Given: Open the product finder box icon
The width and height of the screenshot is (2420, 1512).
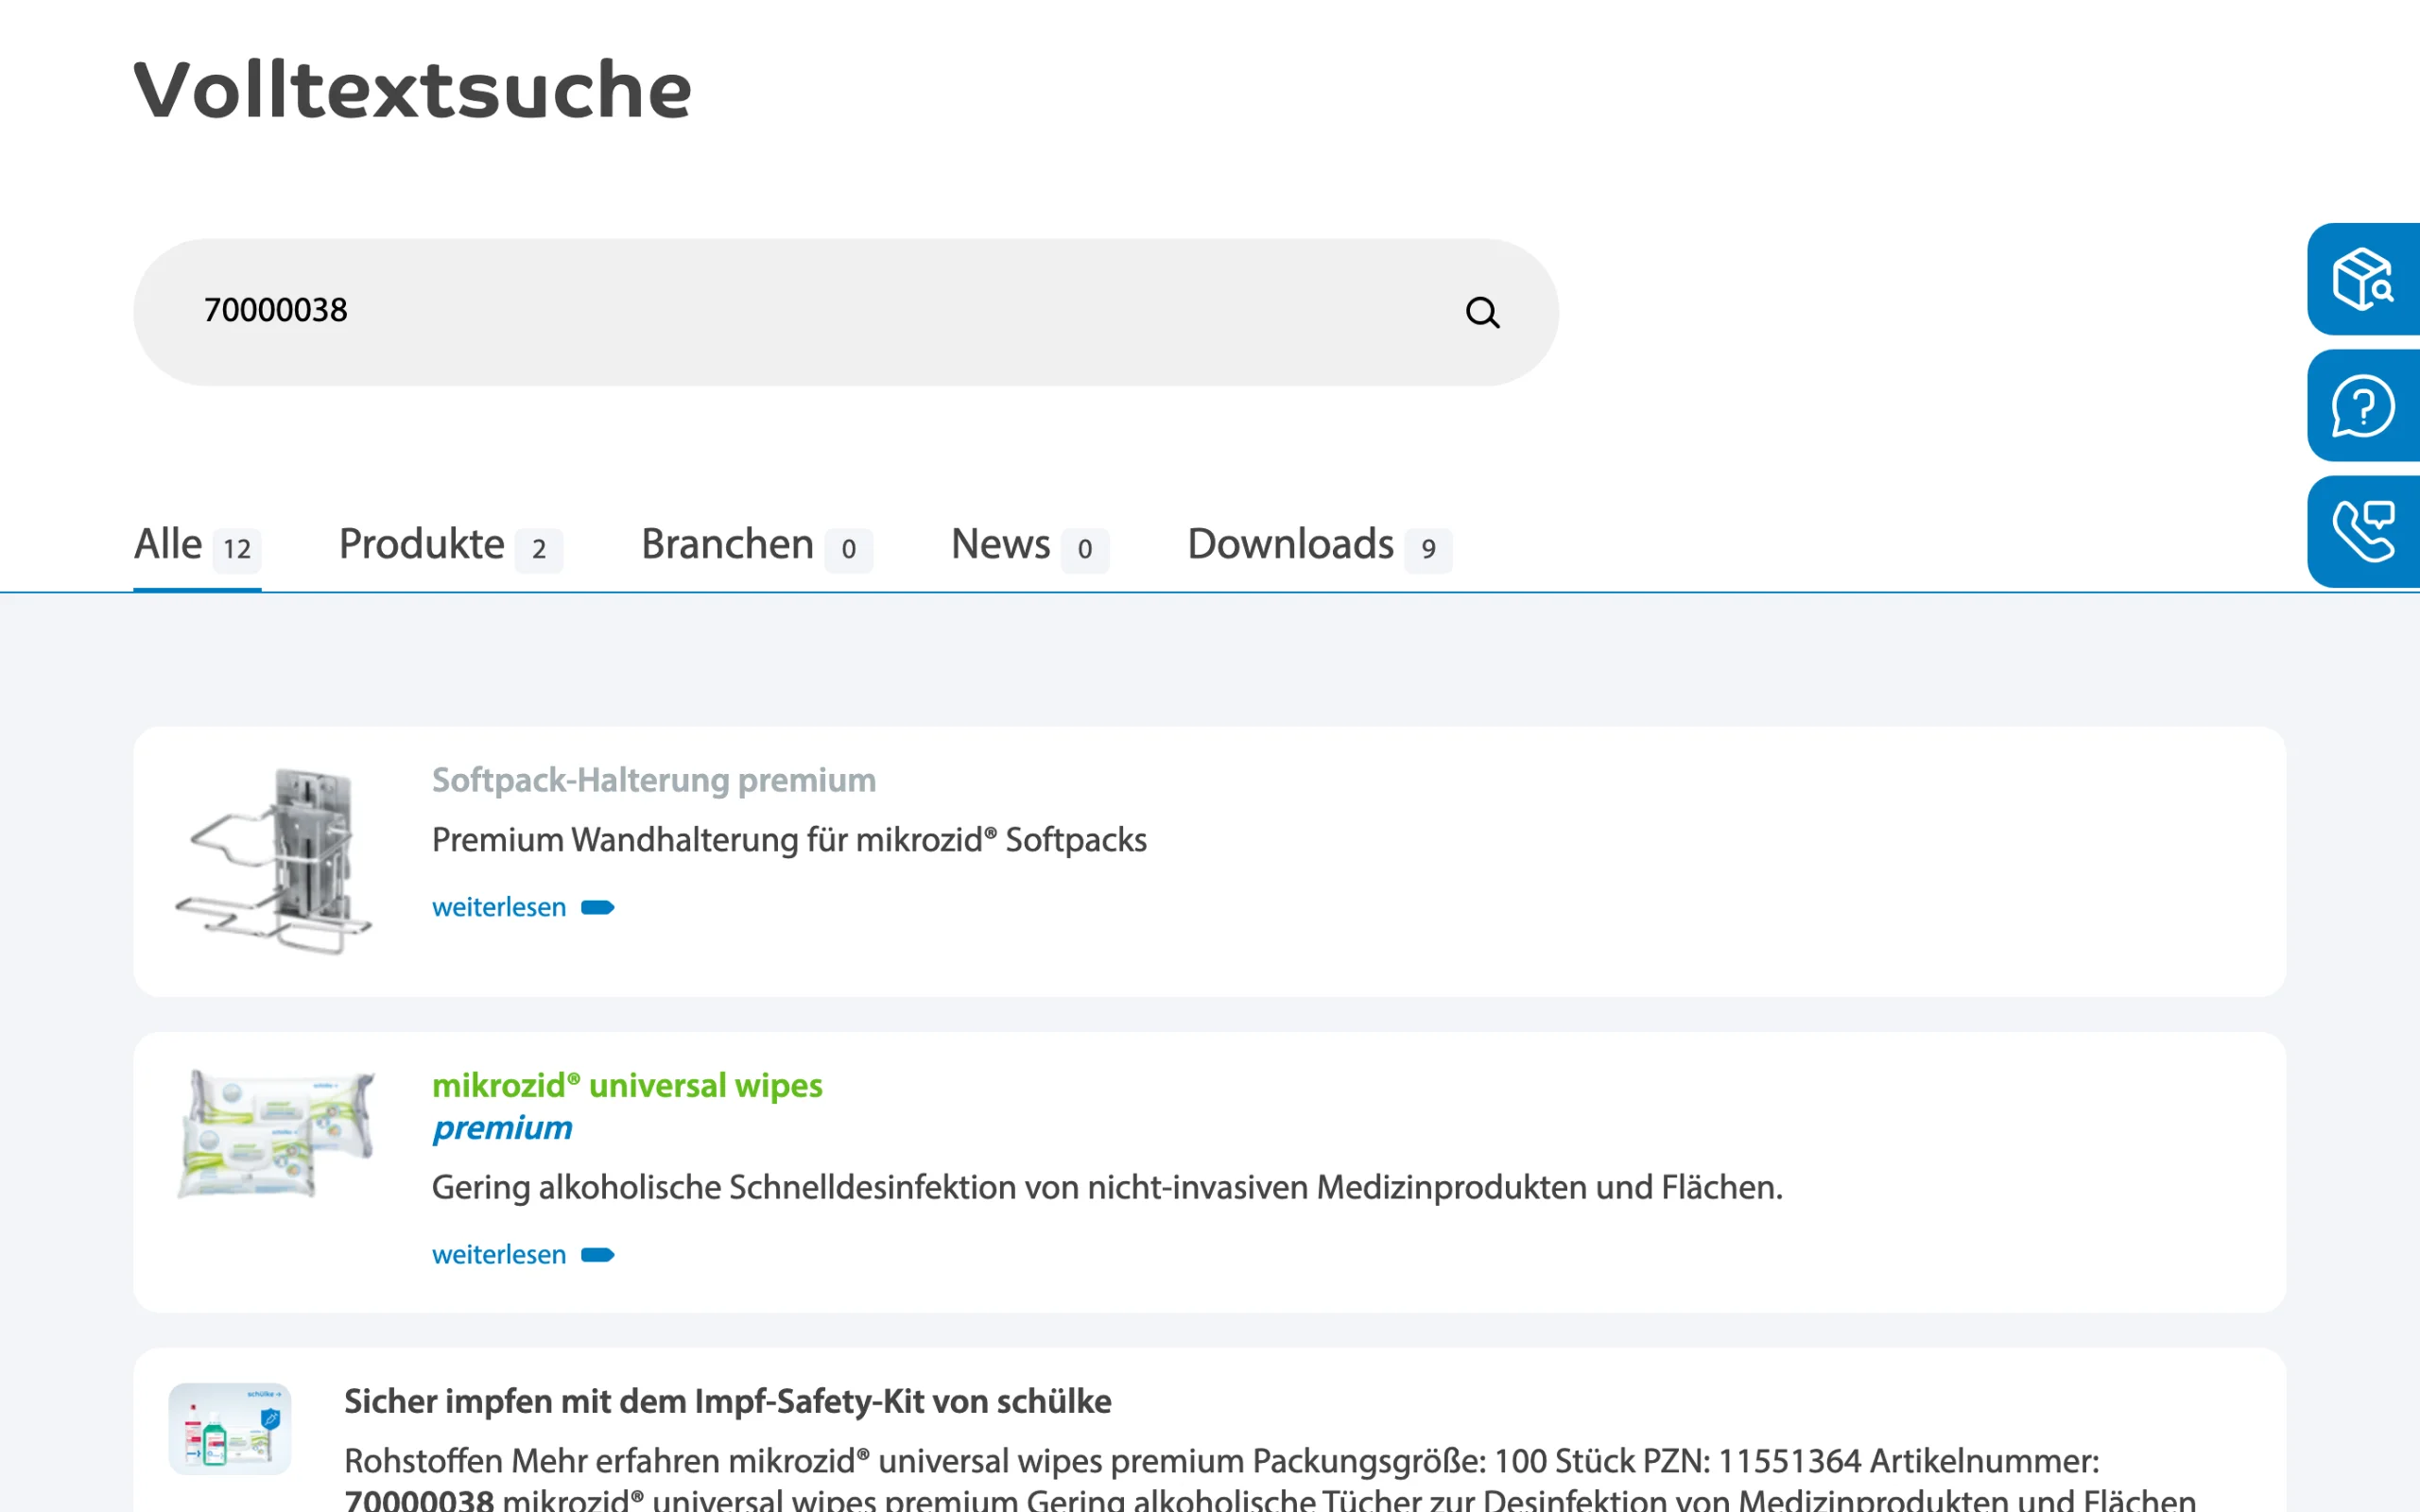Looking at the screenshot, I should point(2363,279).
